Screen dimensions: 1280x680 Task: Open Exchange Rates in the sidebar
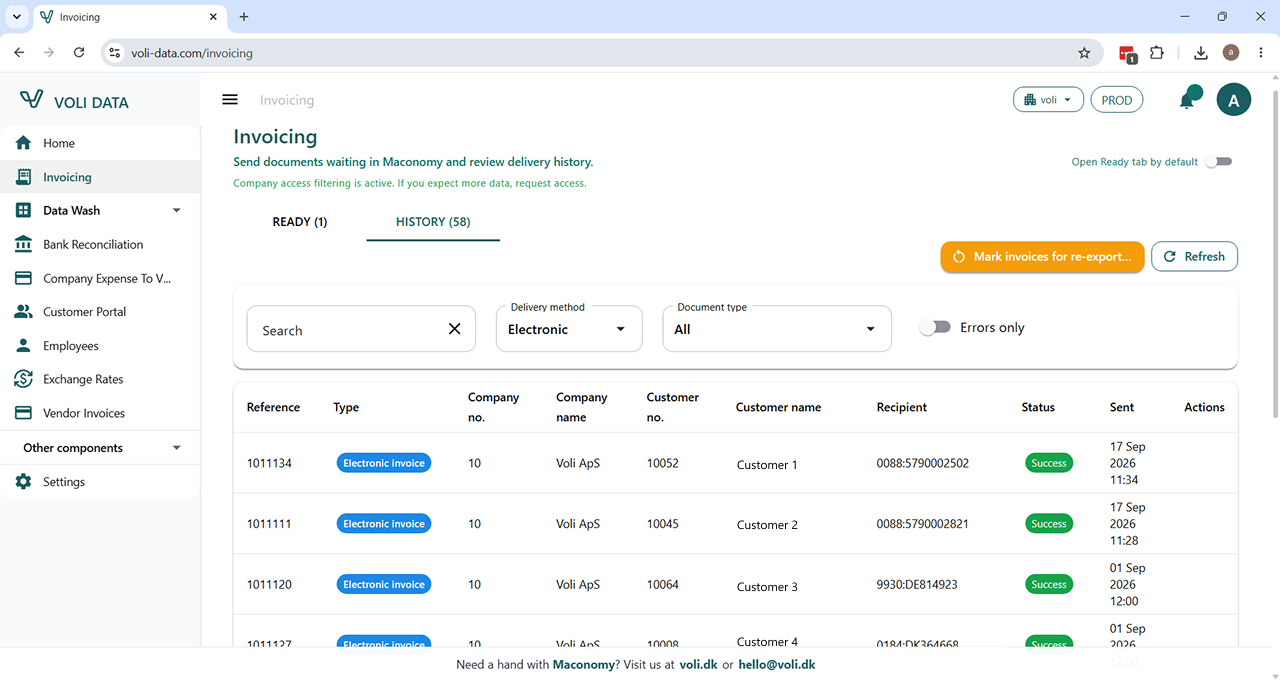click(100, 379)
